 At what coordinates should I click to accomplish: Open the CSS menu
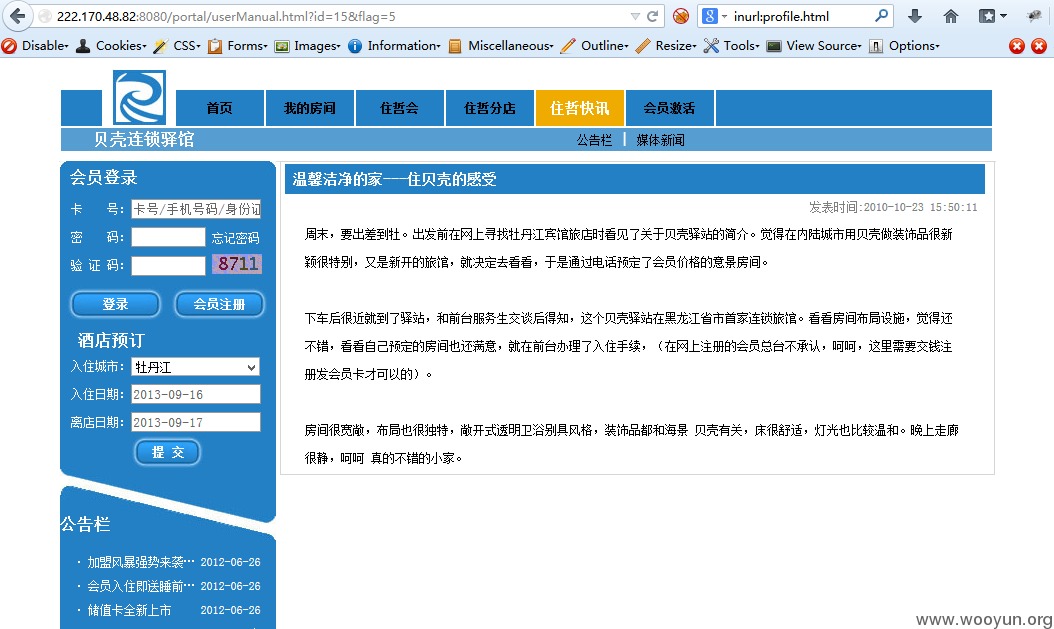click(x=187, y=46)
